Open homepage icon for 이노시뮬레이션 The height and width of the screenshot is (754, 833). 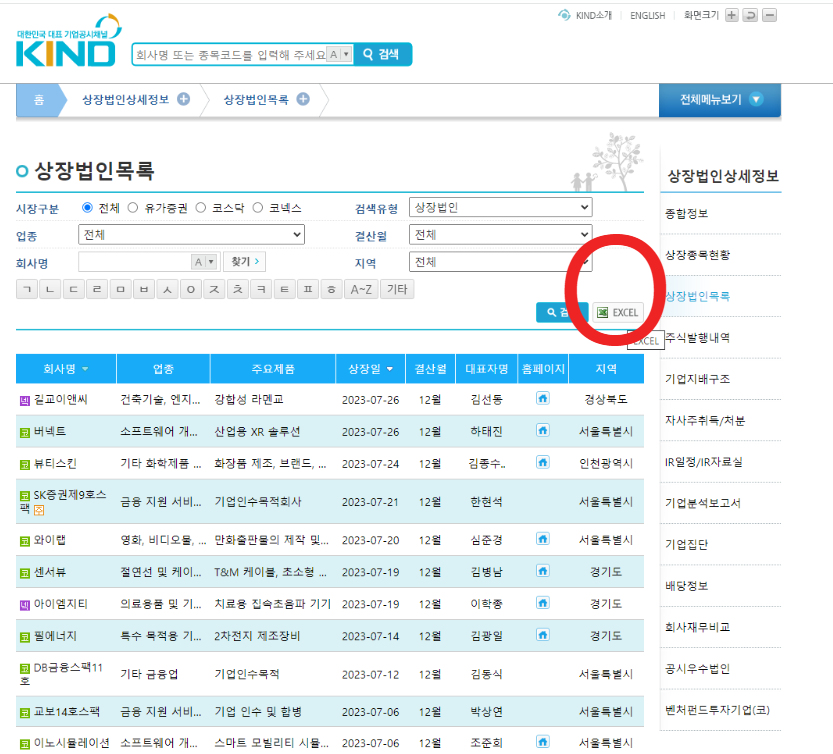click(x=542, y=741)
